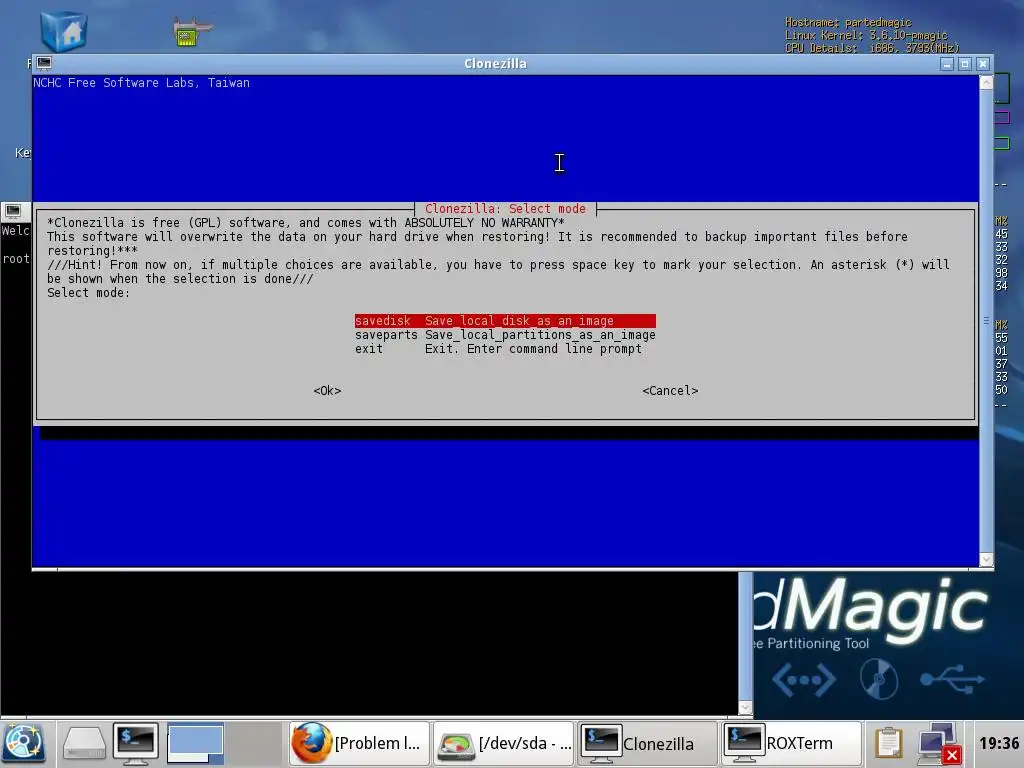Click the background terminal scrollbar down arrow
This screenshot has width=1024, height=768.
(x=745, y=707)
